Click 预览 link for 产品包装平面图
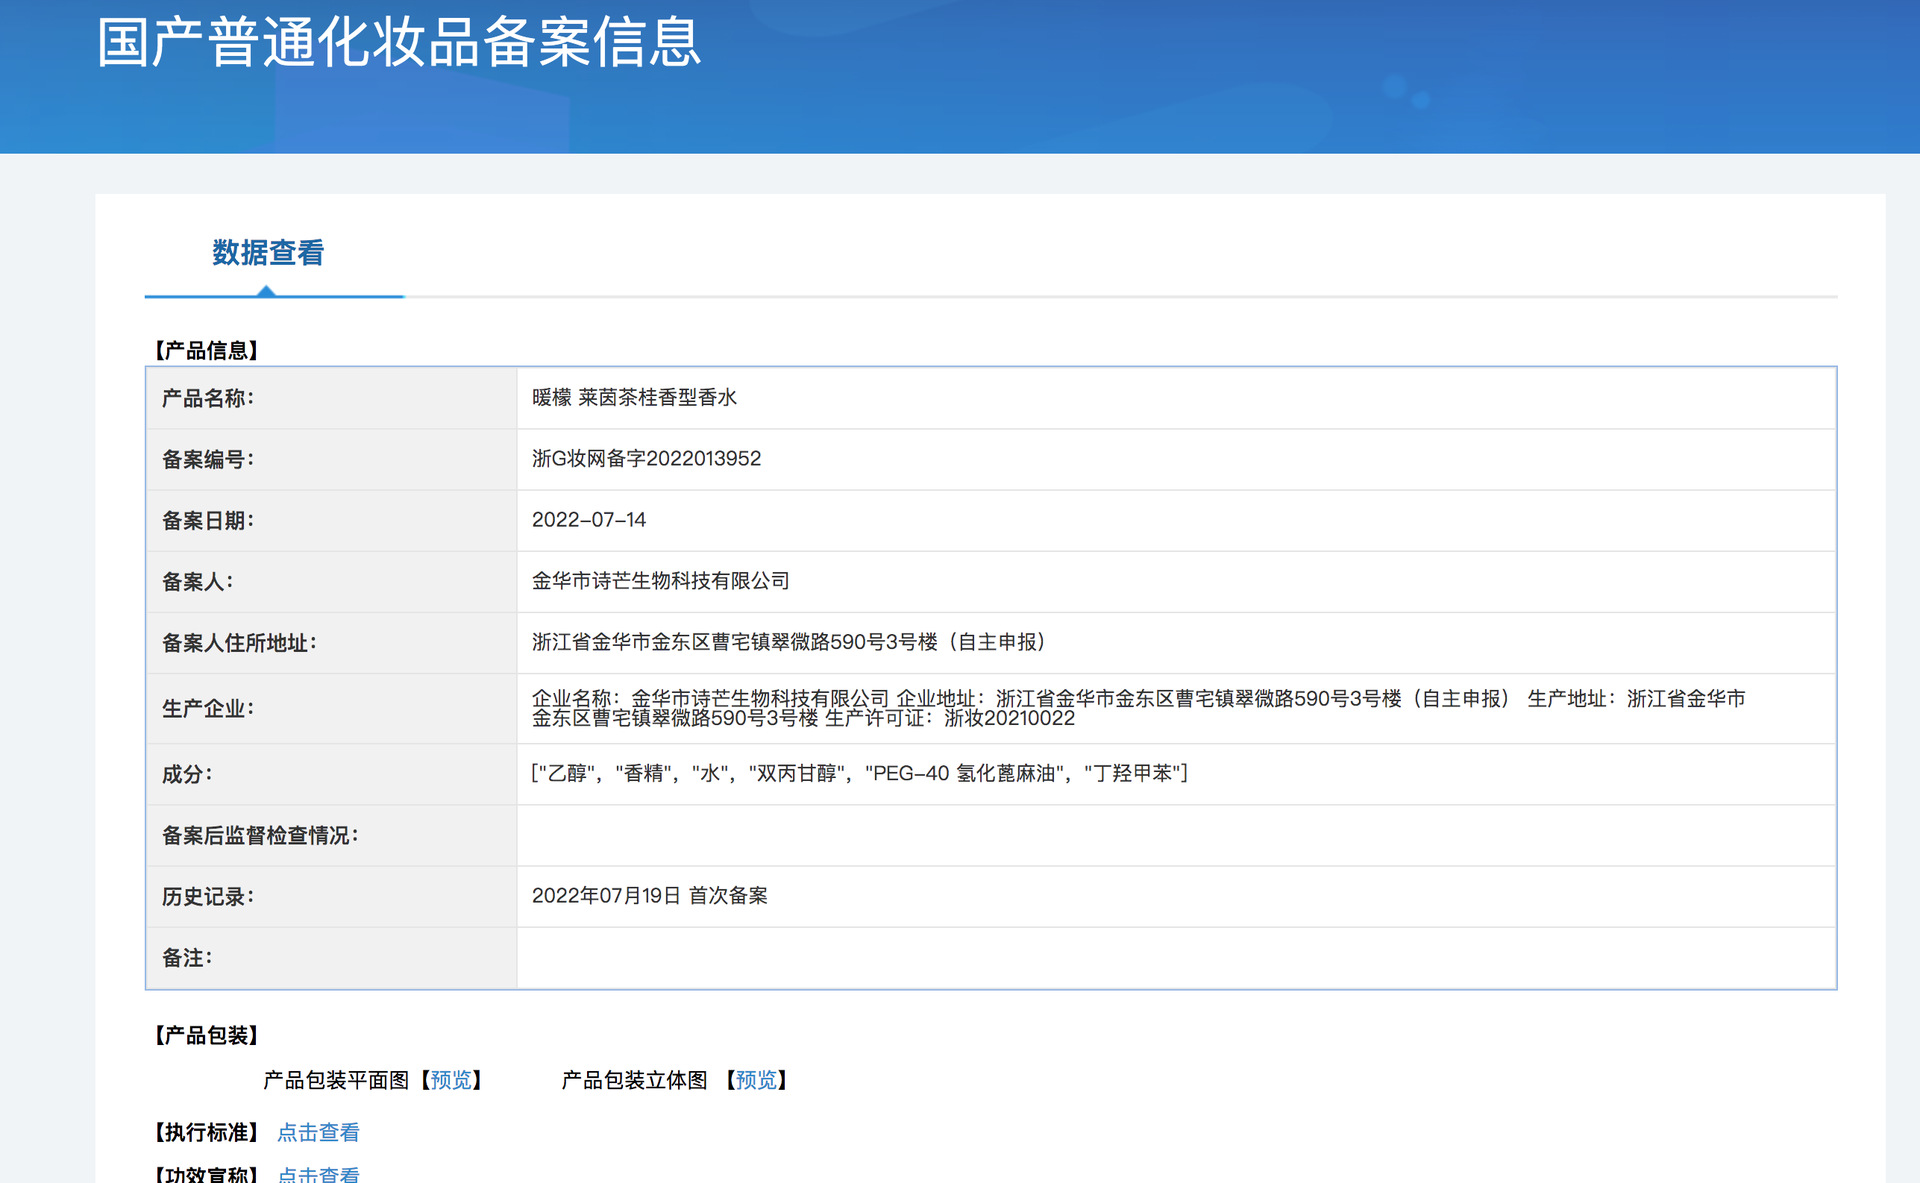Viewport: 1920px width, 1183px height. click(451, 1080)
